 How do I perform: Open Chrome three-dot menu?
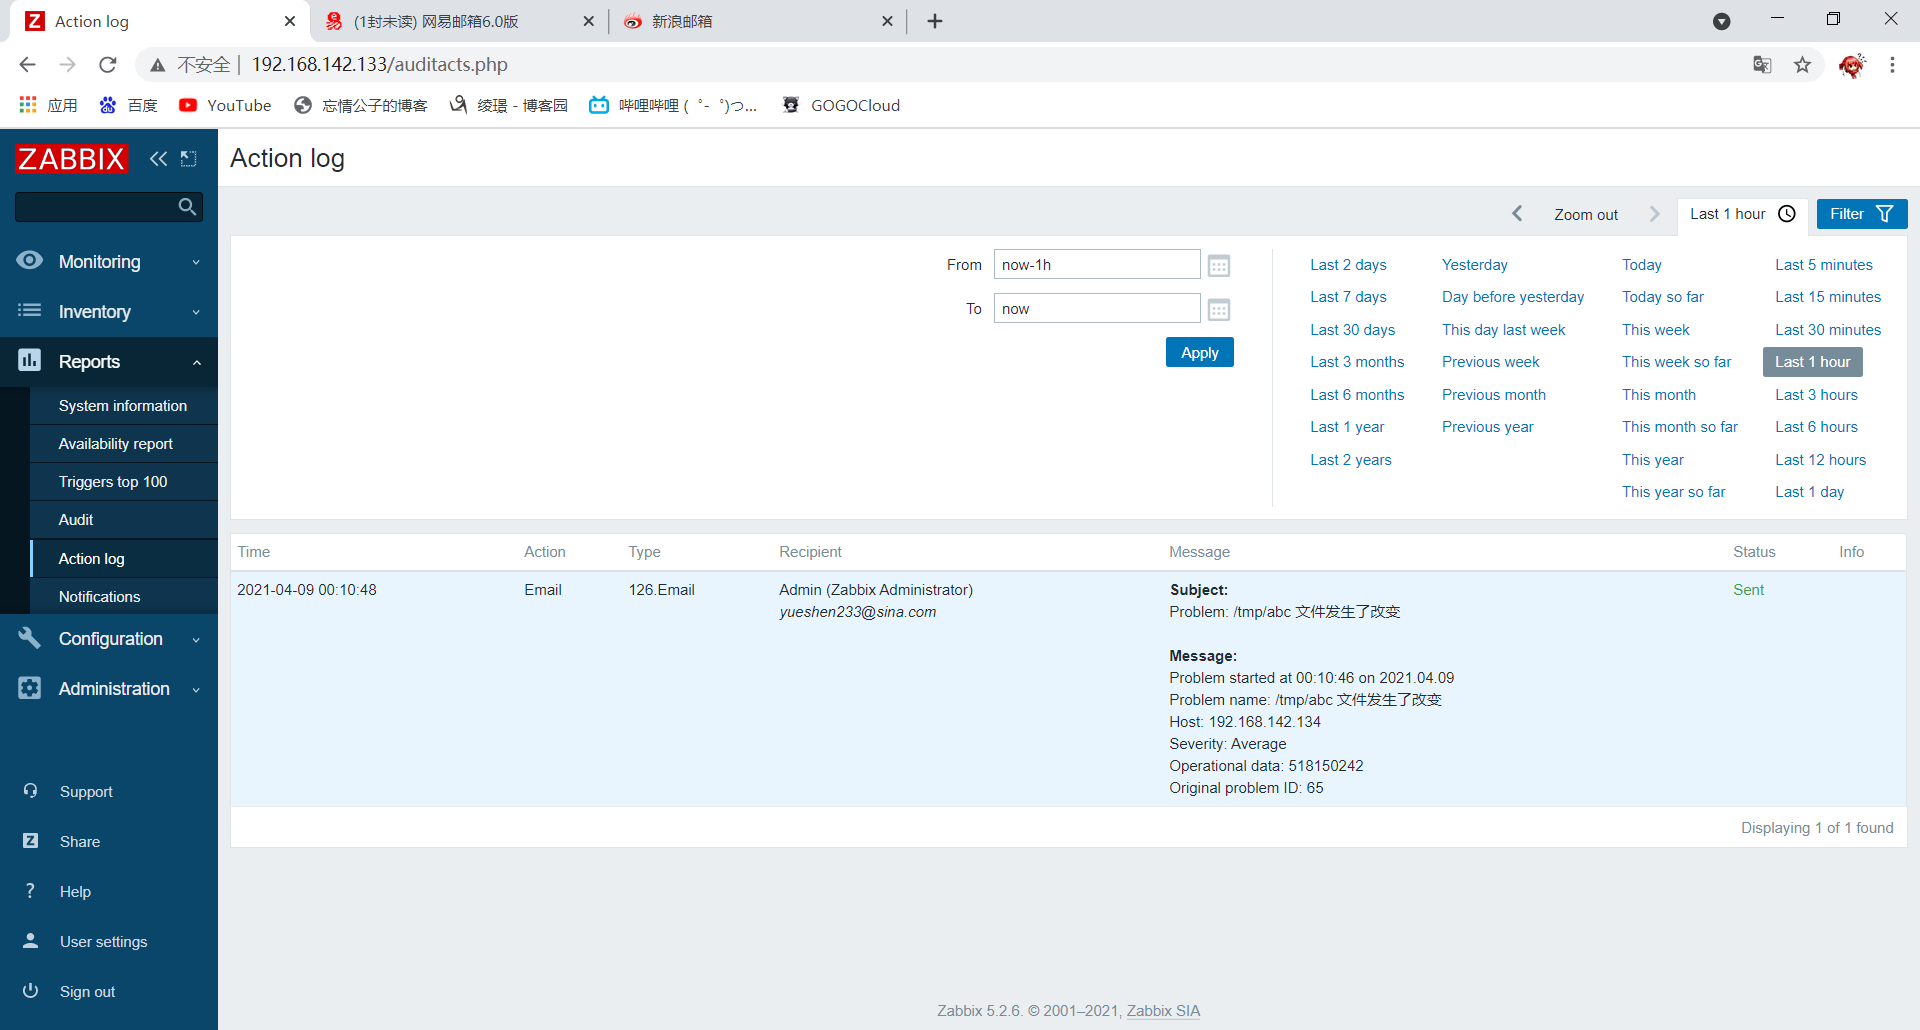1892,65
